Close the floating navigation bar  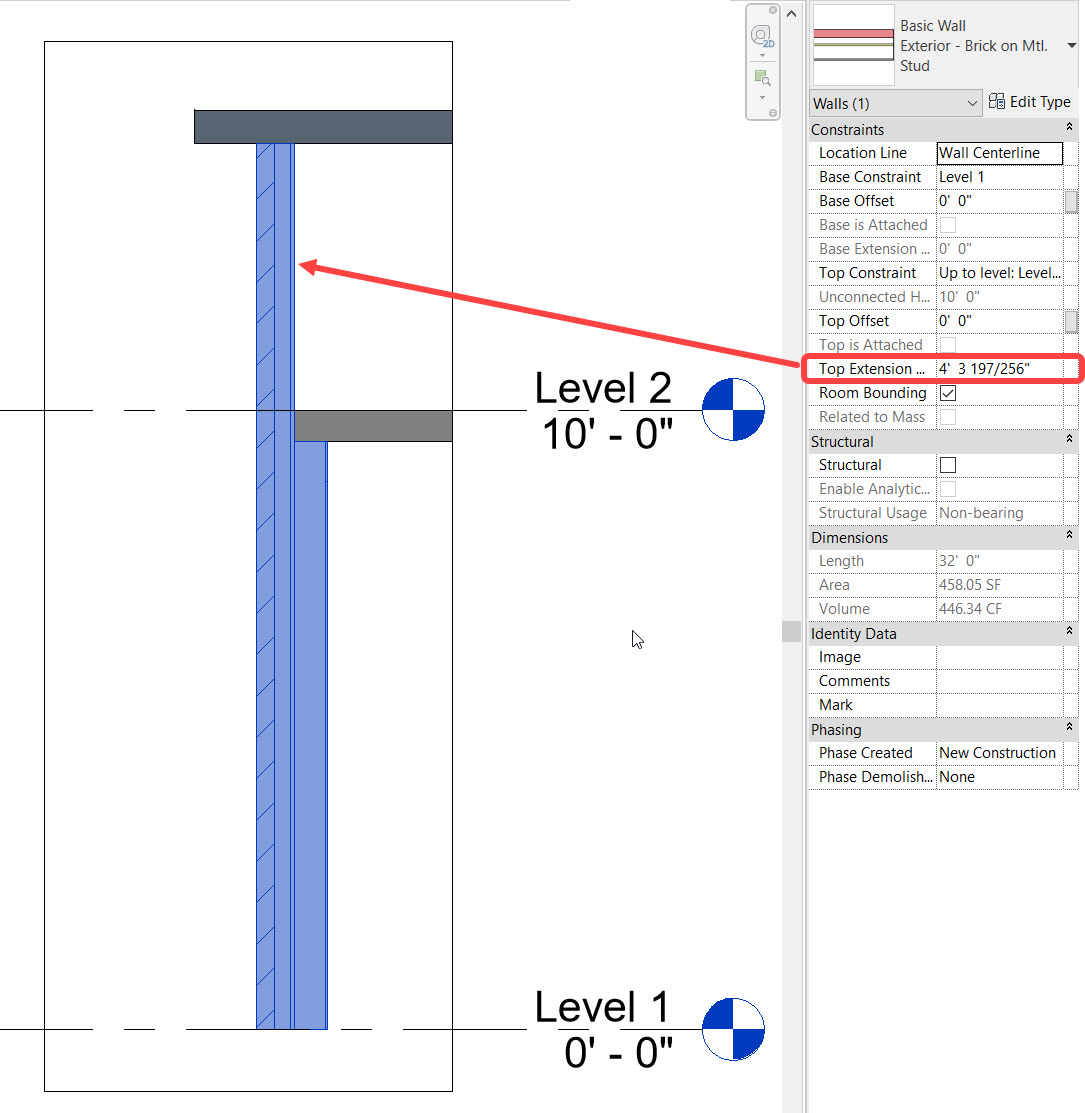coord(773,10)
